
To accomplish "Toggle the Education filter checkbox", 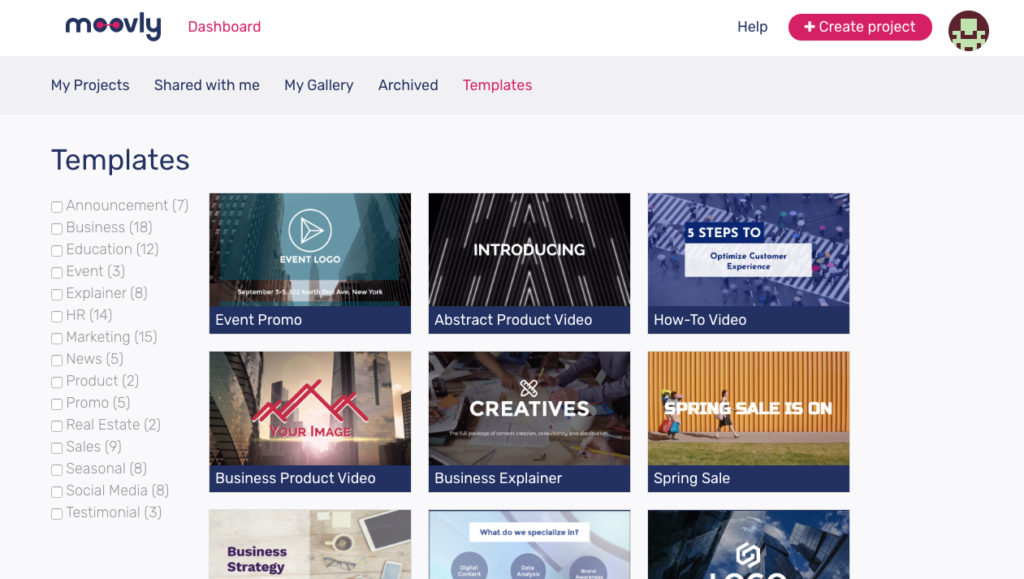I will click(x=57, y=251).
